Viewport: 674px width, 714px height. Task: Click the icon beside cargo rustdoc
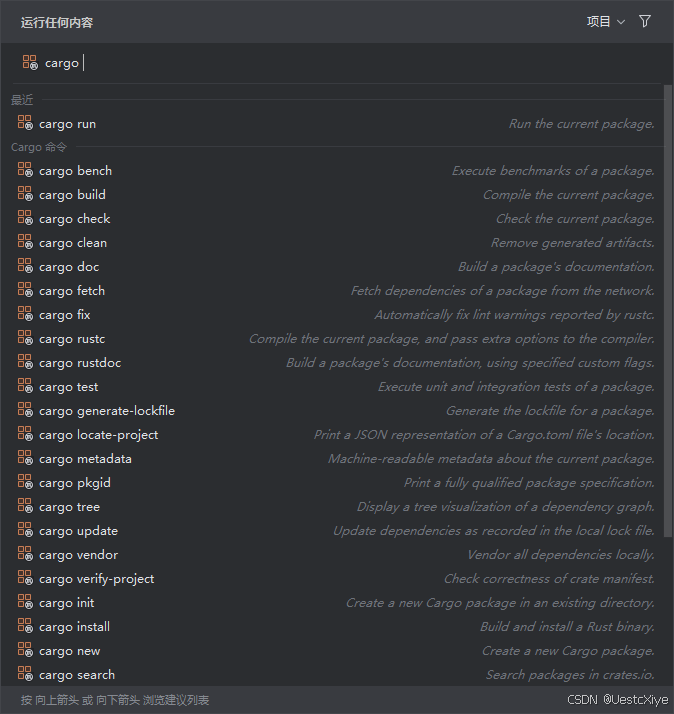[x=25, y=362]
